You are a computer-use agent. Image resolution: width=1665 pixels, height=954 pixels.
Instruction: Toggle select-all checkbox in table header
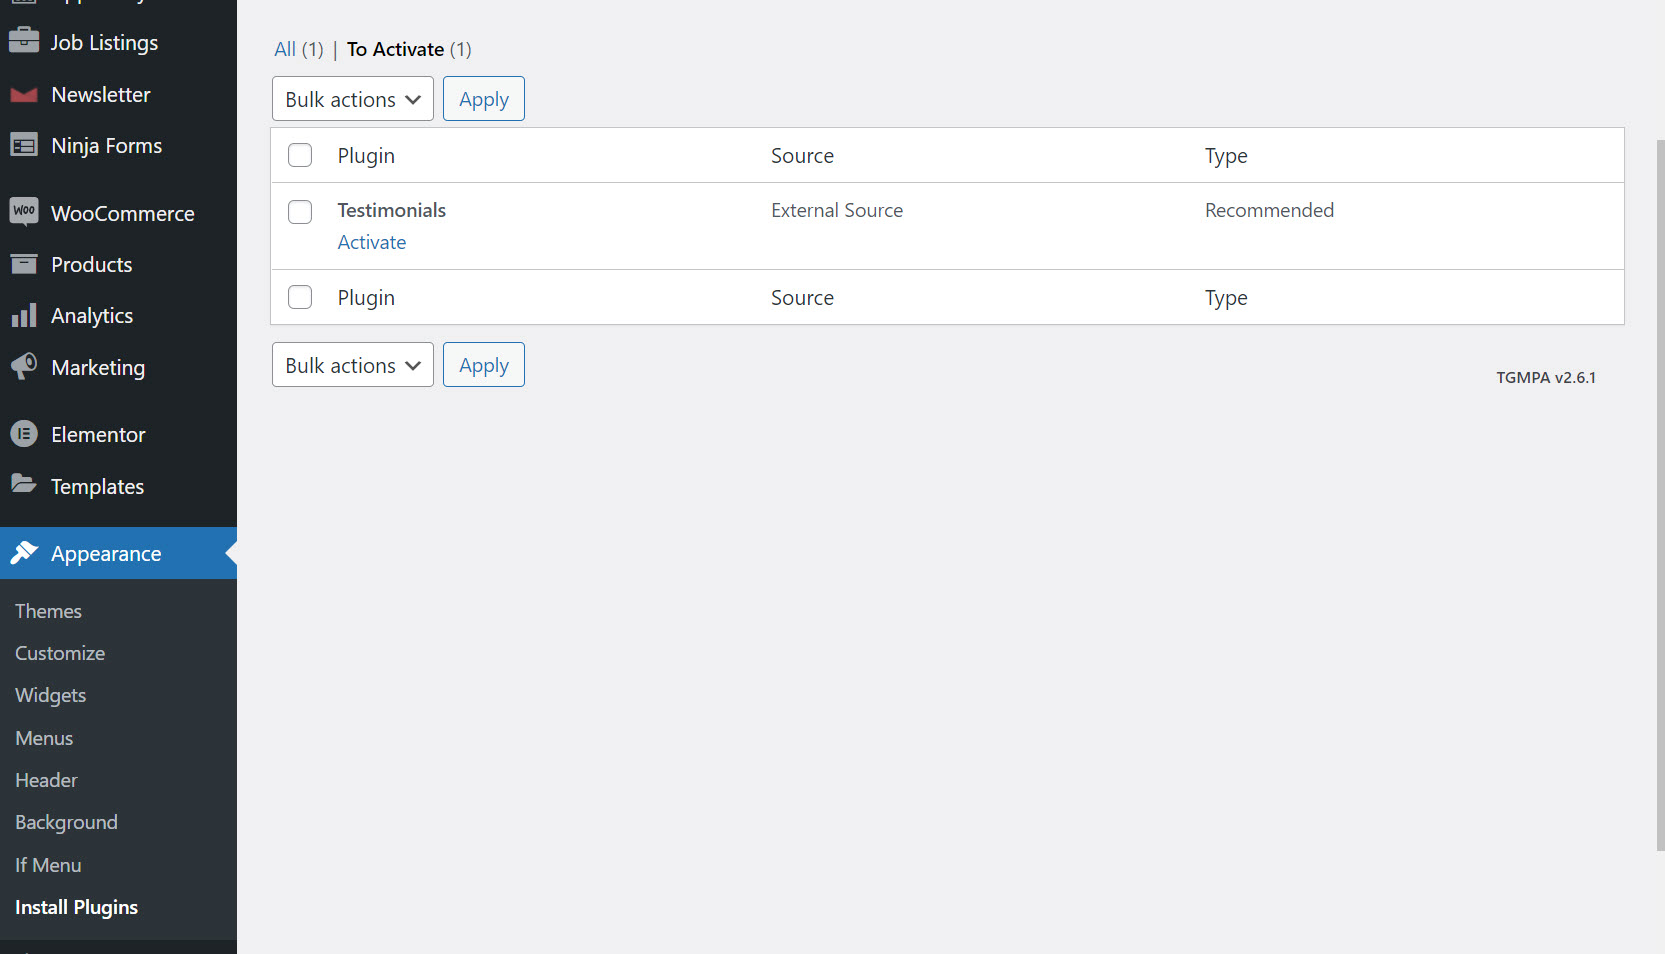[300, 155]
